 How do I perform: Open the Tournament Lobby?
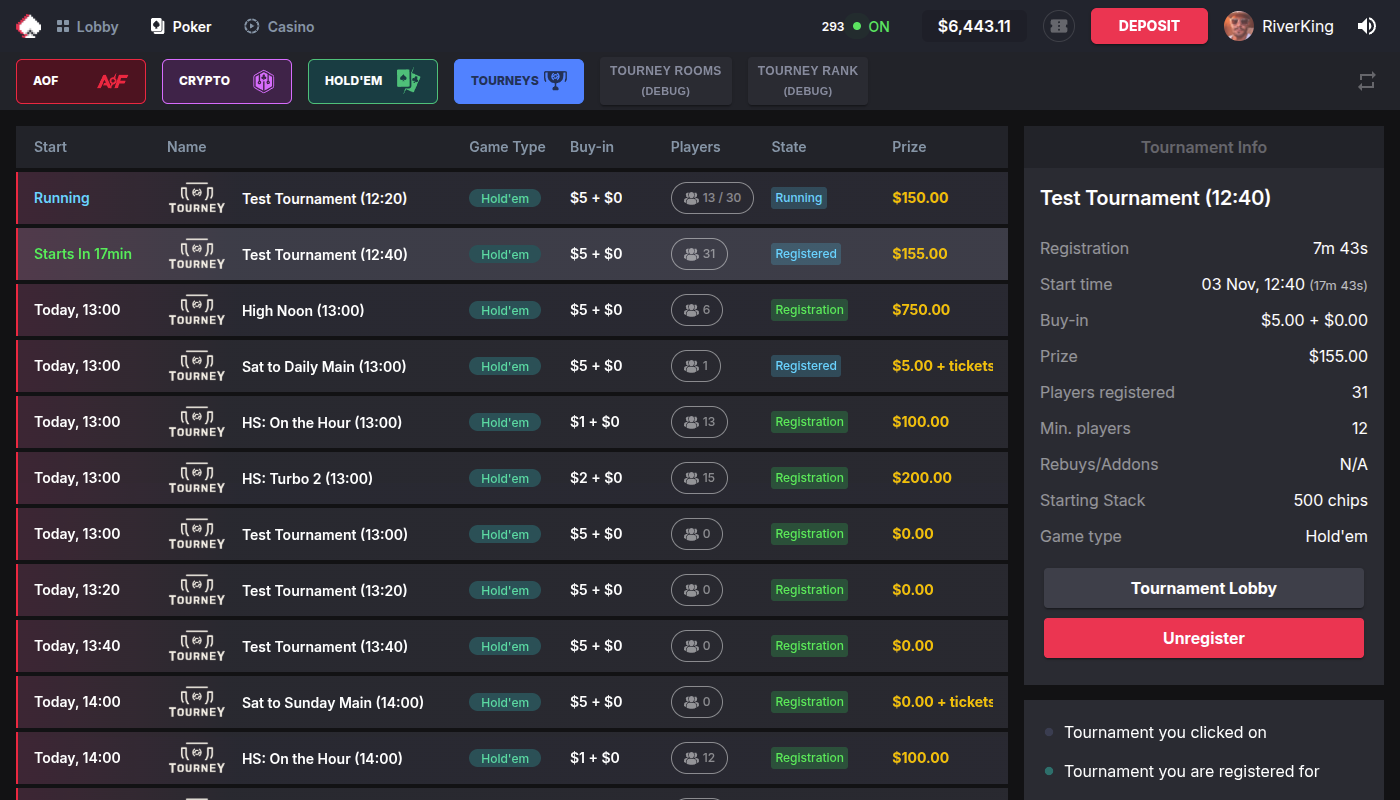tap(1203, 588)
